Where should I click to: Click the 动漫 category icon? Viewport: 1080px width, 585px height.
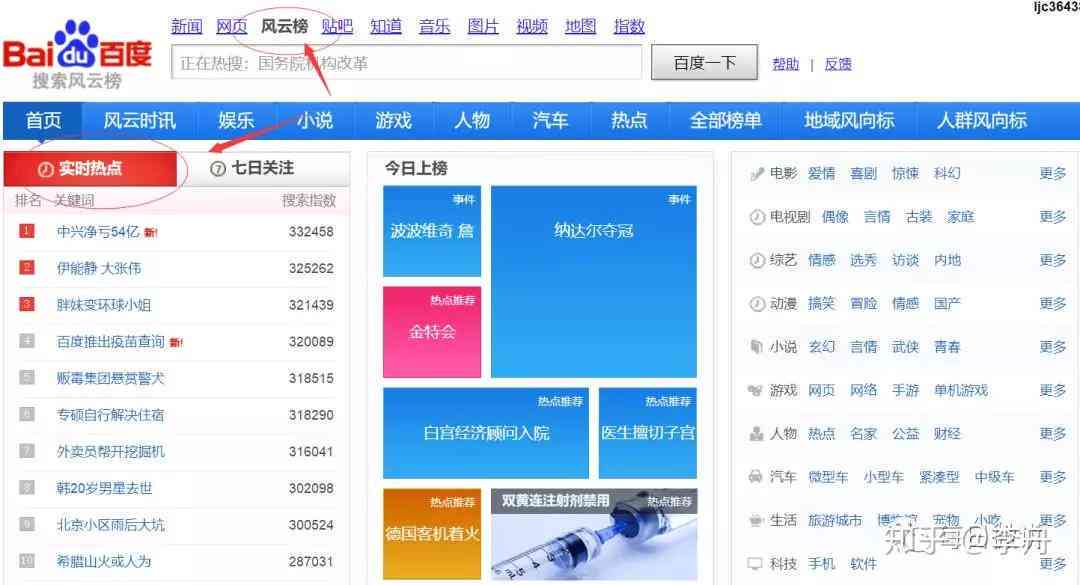click(757, 304)
